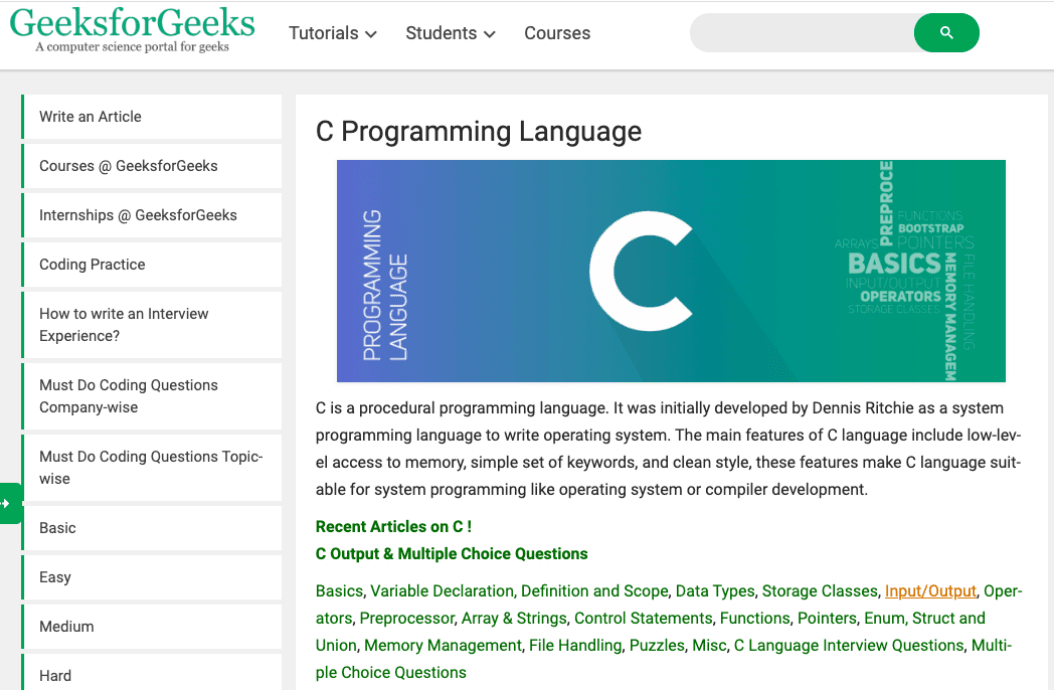
Task: Open the highlighted Input/Output link
Action: (x=930, y=591)
